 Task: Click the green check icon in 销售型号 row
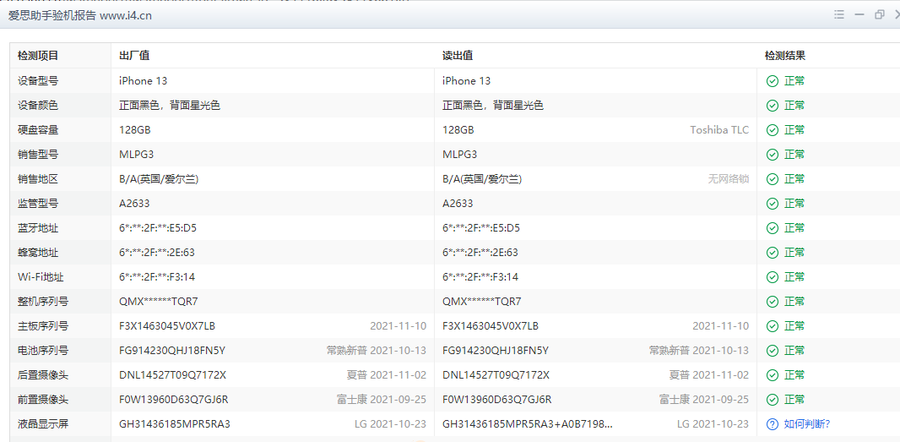click(x=773, y=154)
